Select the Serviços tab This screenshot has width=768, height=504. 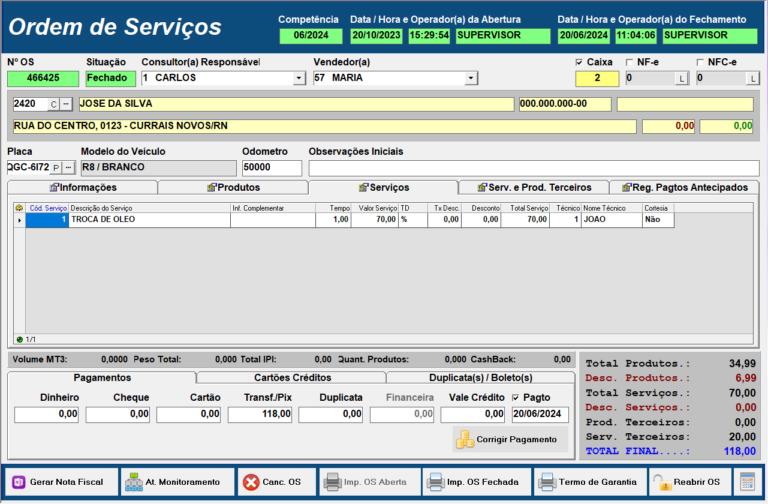coord(384,188)
